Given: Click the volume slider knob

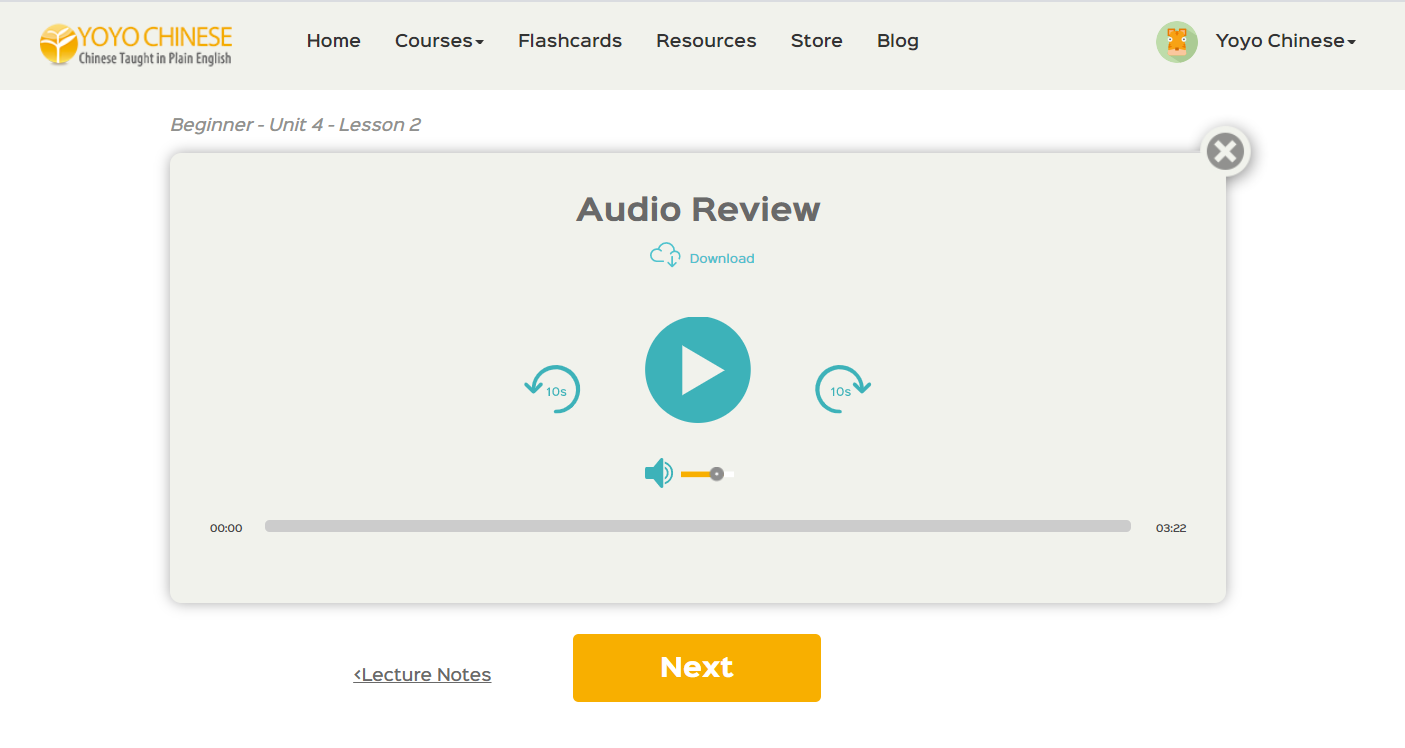Looking at the screenshot, I should click(717, 474).
